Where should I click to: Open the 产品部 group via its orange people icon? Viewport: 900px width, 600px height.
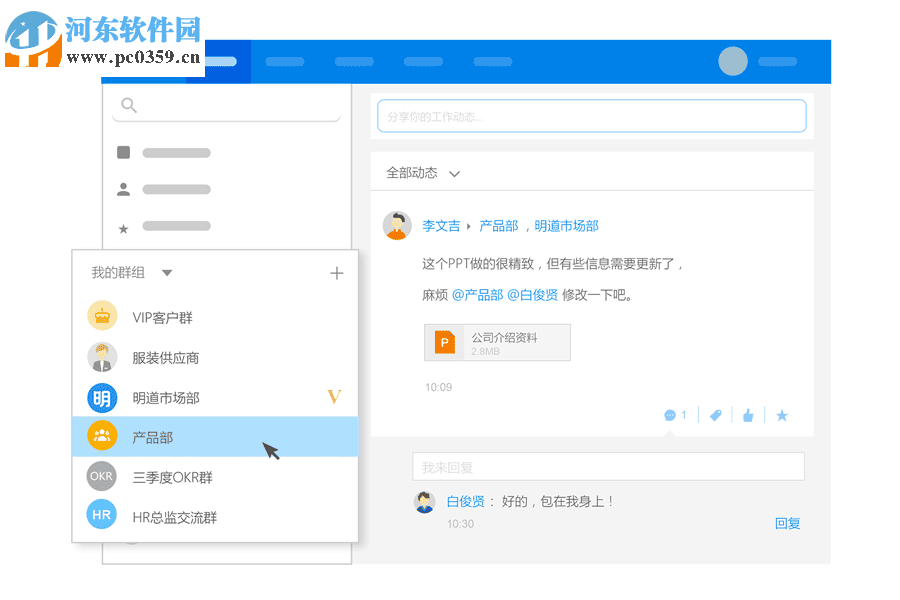click(102, 437)
